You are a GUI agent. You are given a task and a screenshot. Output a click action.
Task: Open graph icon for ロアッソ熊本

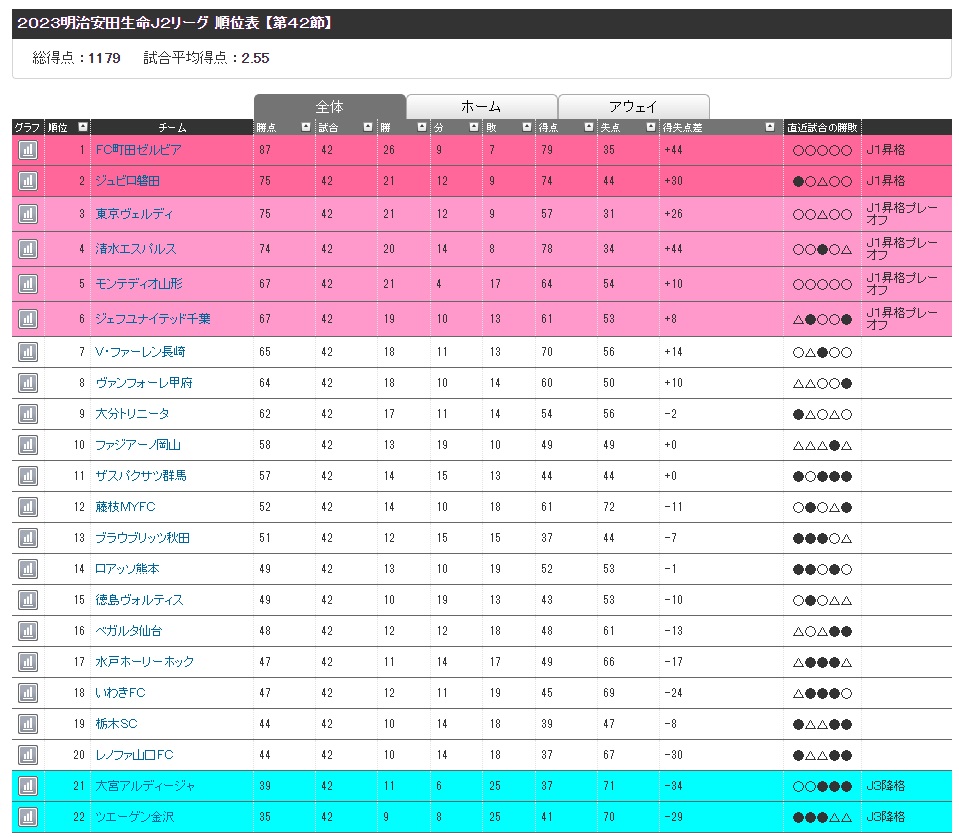[27, 569]
